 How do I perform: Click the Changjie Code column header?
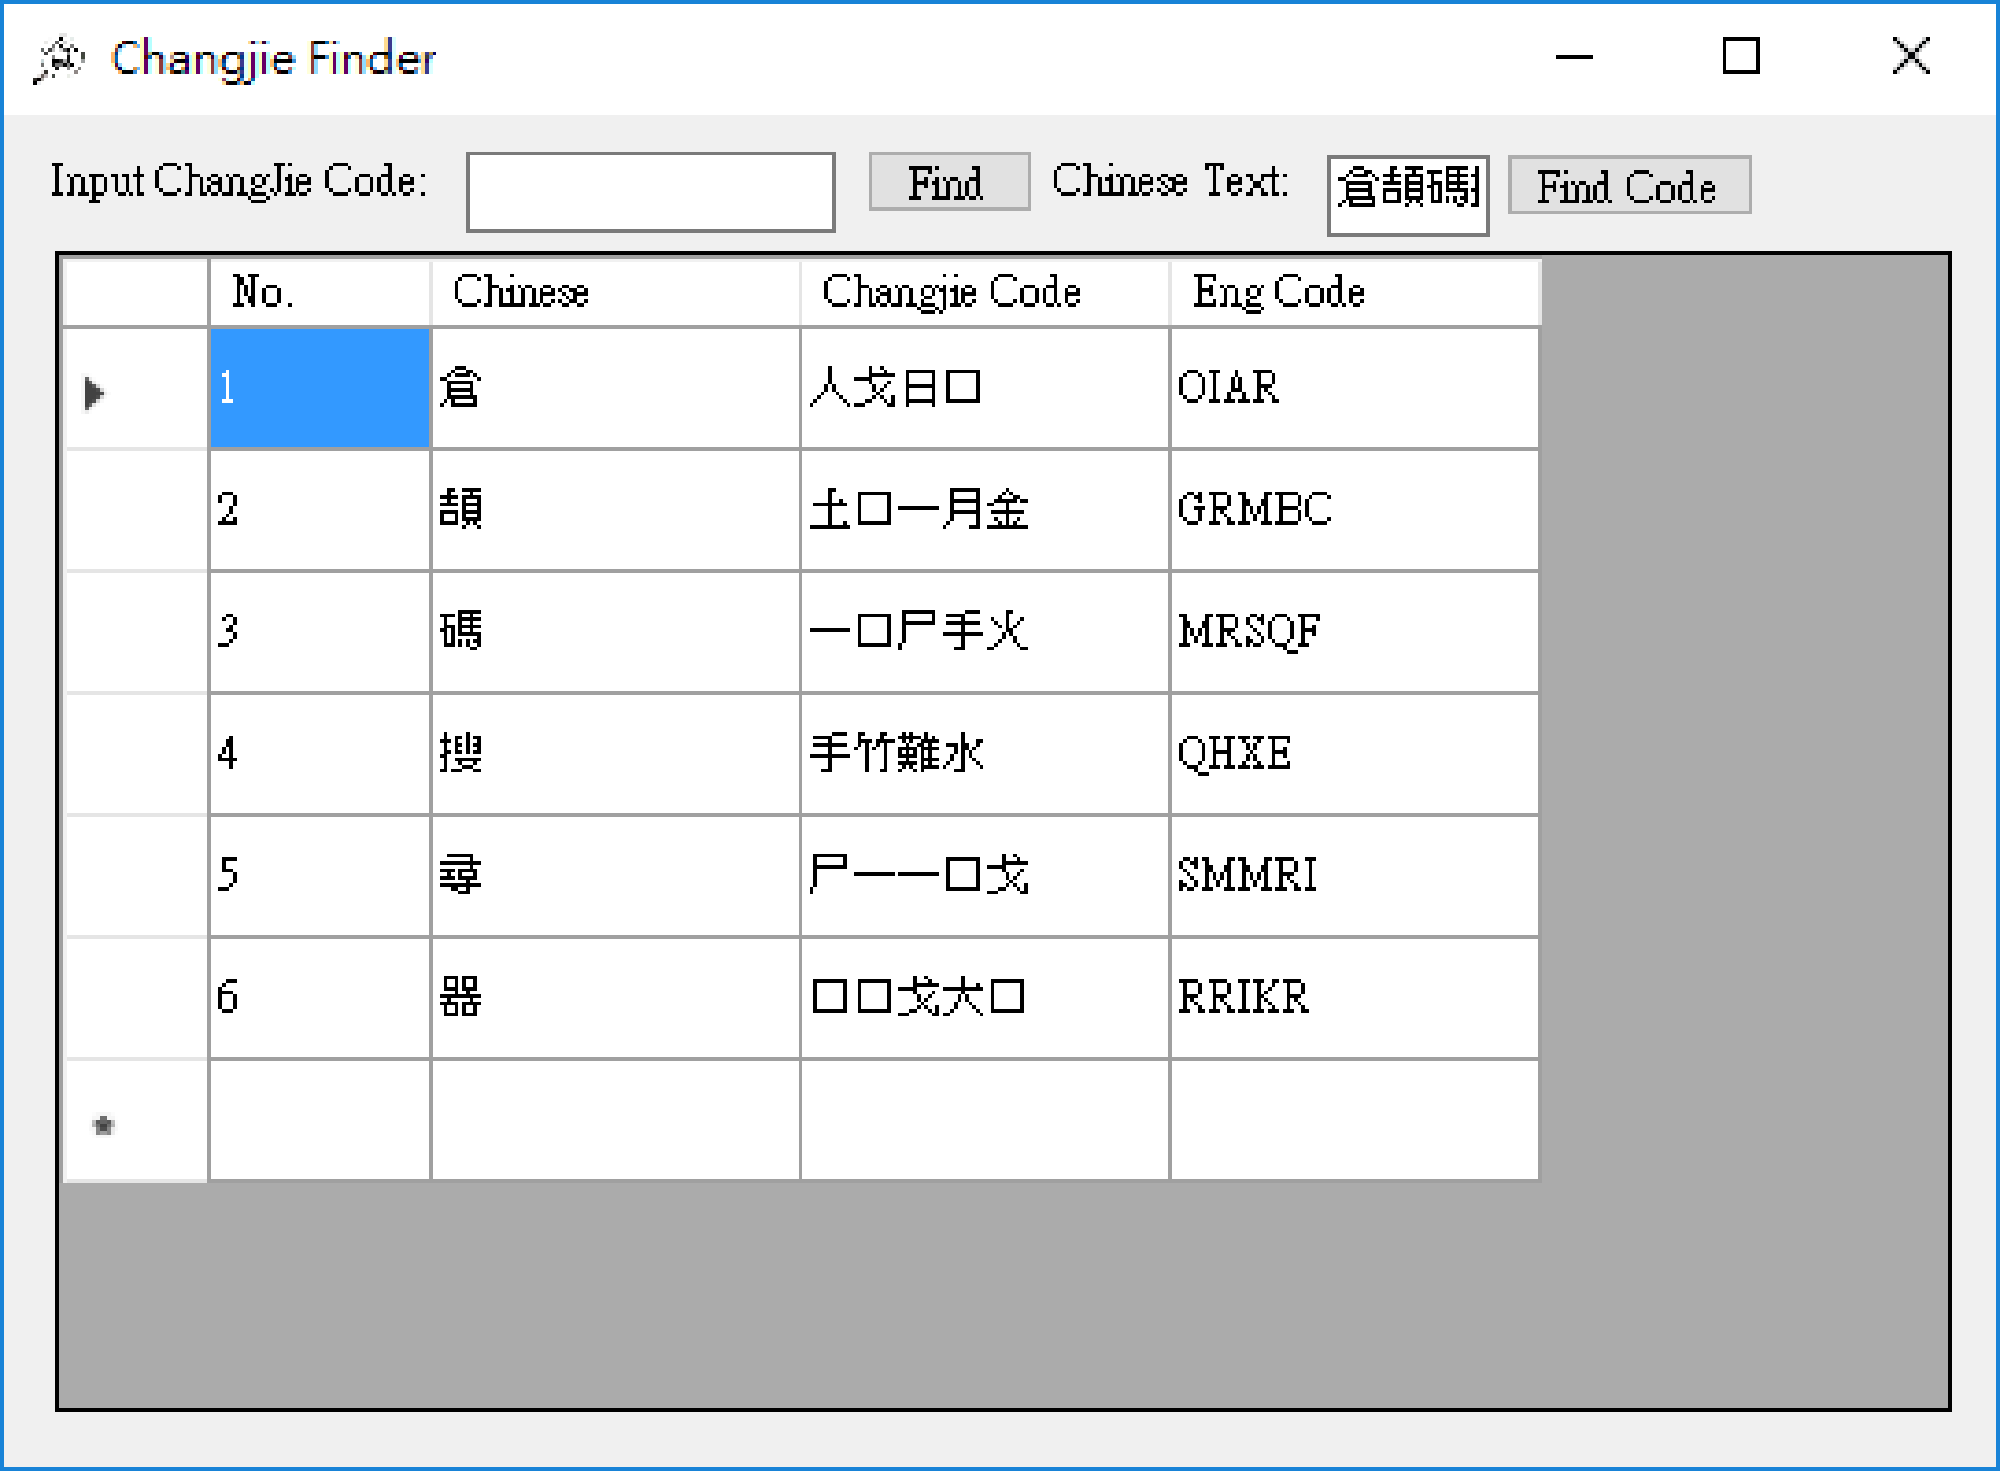coord(983,293)
